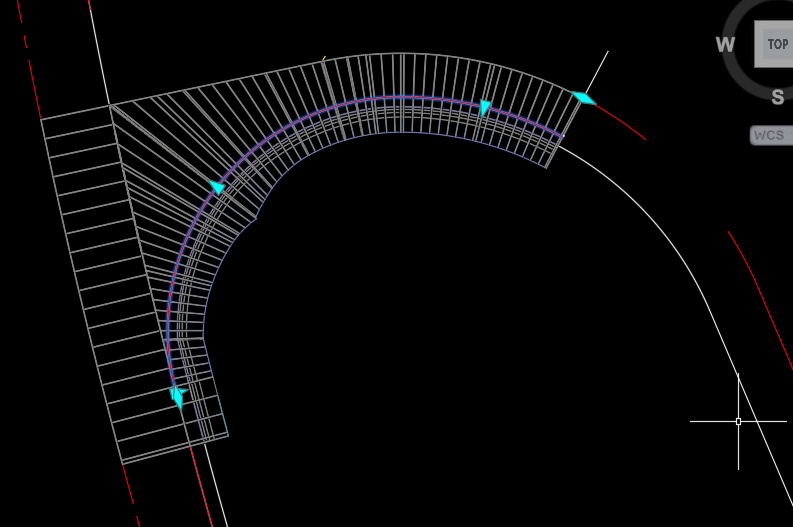This screenshot has height=527, width=793.
Task: Open the WCS coordinate system dropdown
Action: tap(772, 135)
